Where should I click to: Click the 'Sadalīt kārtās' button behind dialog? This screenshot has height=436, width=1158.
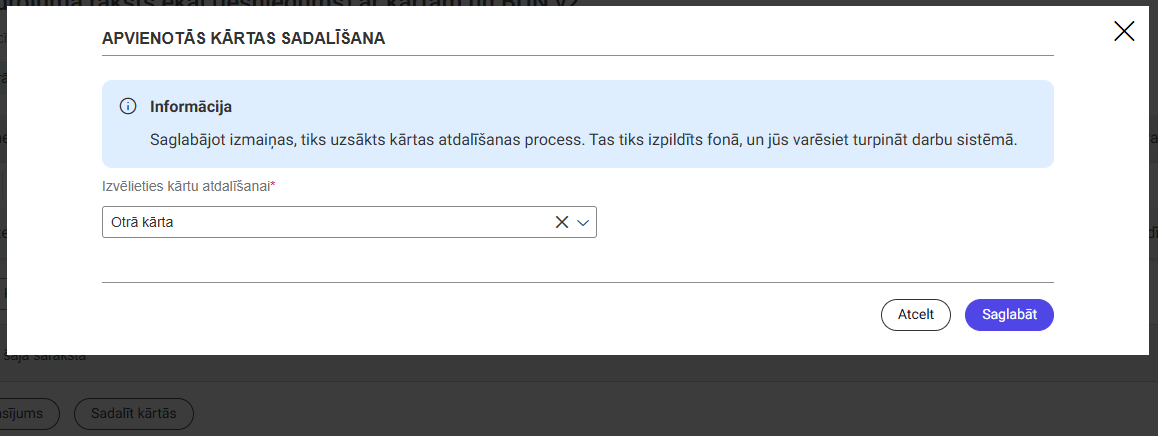[x=134, y=414]
